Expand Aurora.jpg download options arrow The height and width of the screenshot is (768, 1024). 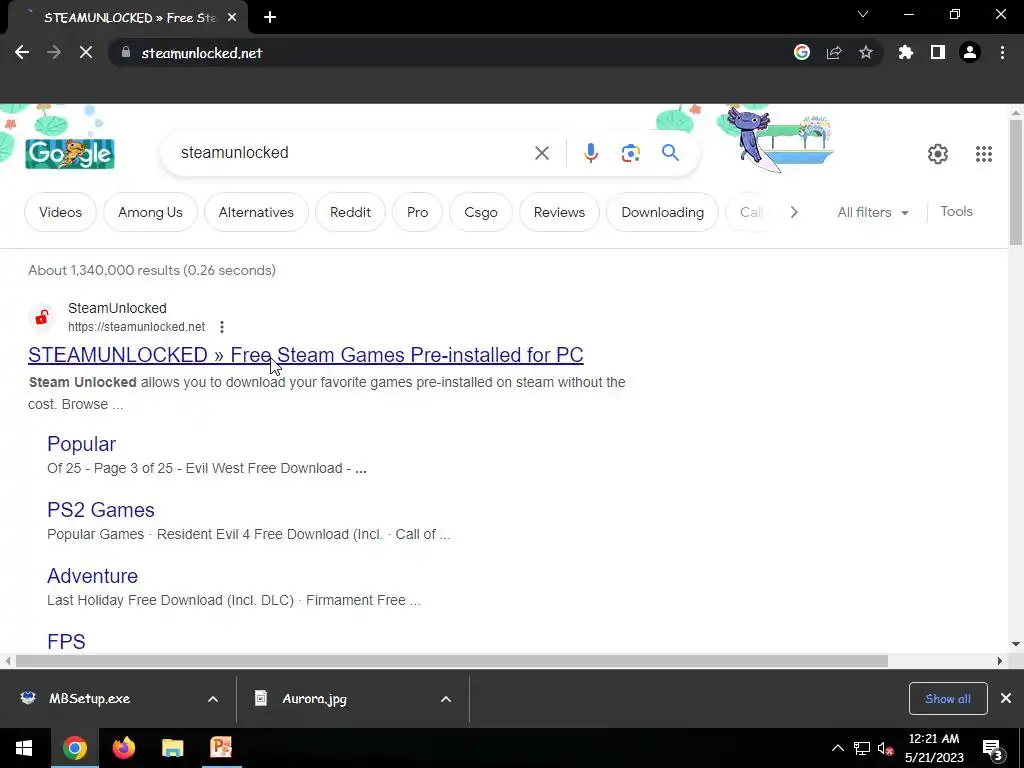click(x=446, y=699)
